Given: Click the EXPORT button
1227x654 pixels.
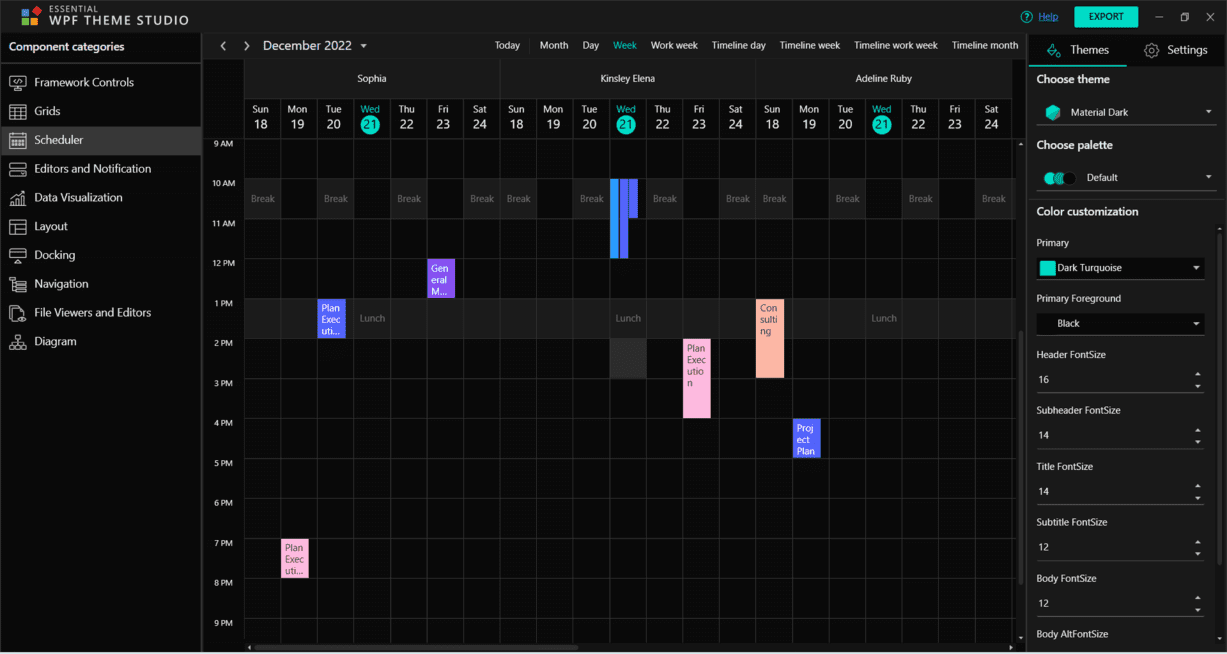Looking at the screenshot, I should [x=1105, y=16].
